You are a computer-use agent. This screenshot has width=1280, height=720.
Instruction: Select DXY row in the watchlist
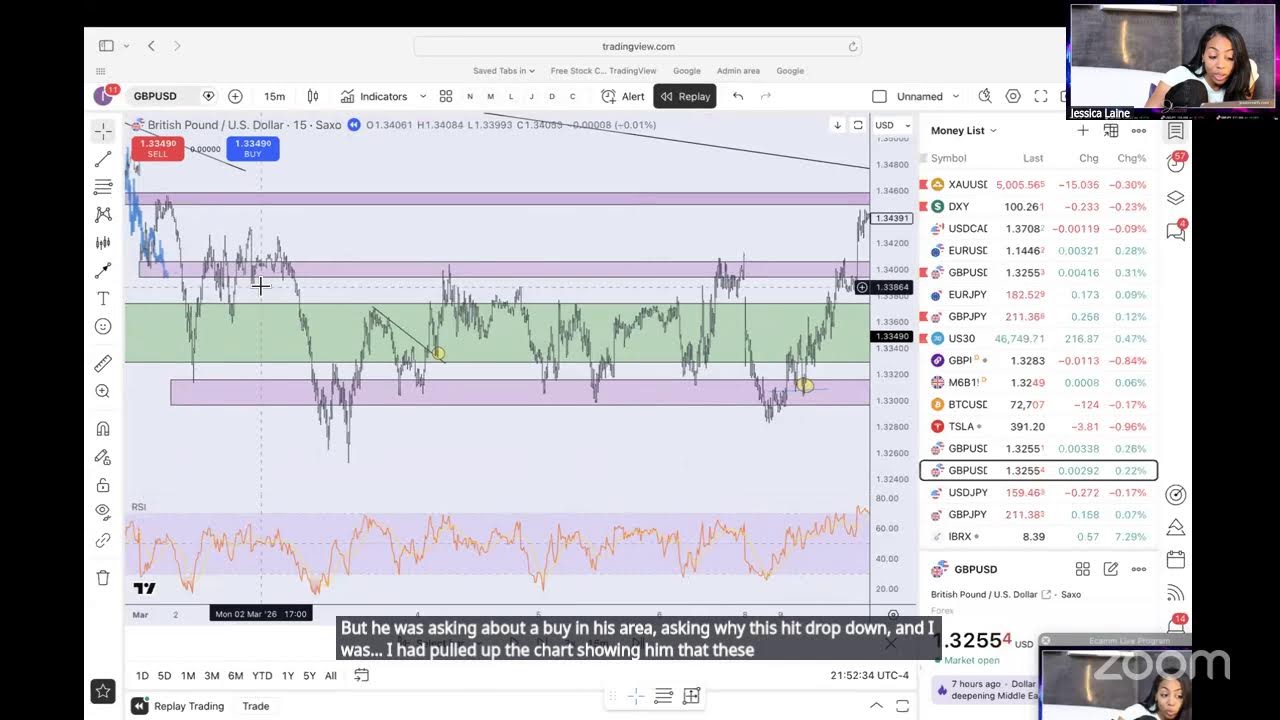(x=1038, y=206)
